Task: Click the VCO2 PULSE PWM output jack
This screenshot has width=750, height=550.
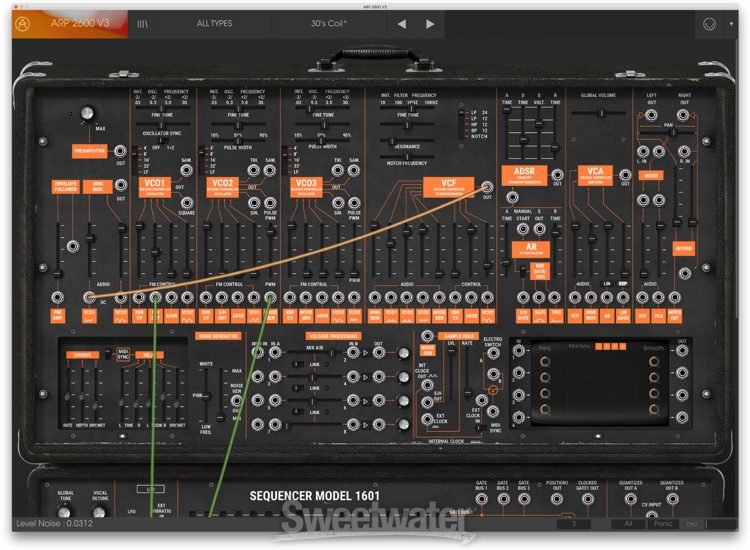Action: (x=270, y=202)
